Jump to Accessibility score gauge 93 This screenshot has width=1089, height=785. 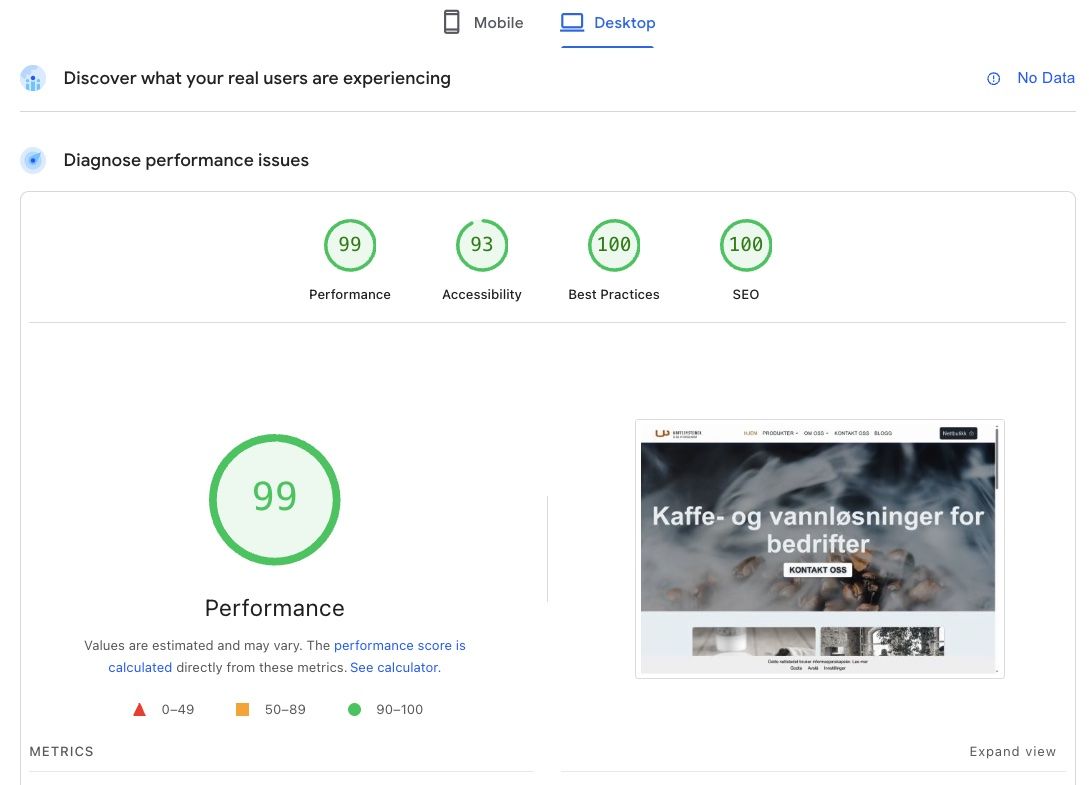(482, 245)
